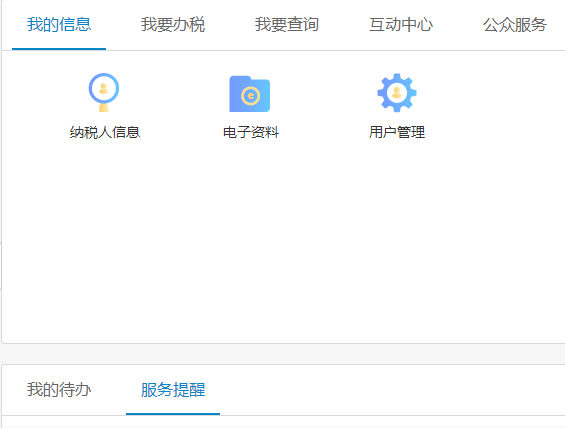565x428 pixels.
Task: Click the 电子资料 text label
Action: [251, 132]
